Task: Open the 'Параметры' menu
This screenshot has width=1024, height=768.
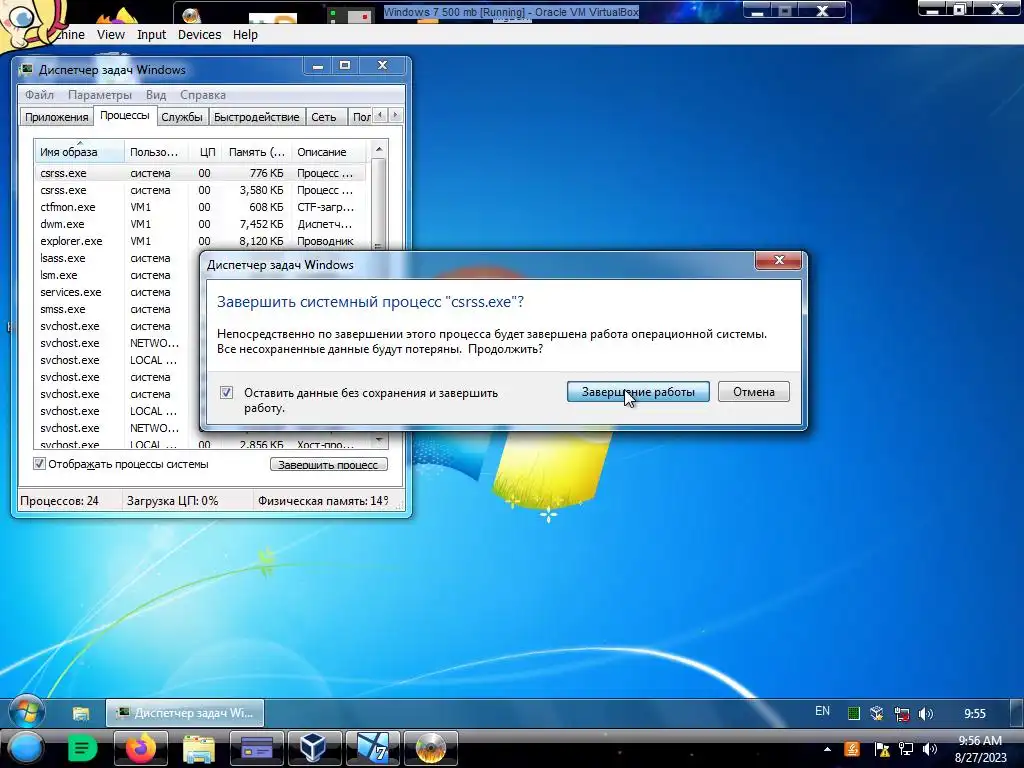Action: coord(100,95)
